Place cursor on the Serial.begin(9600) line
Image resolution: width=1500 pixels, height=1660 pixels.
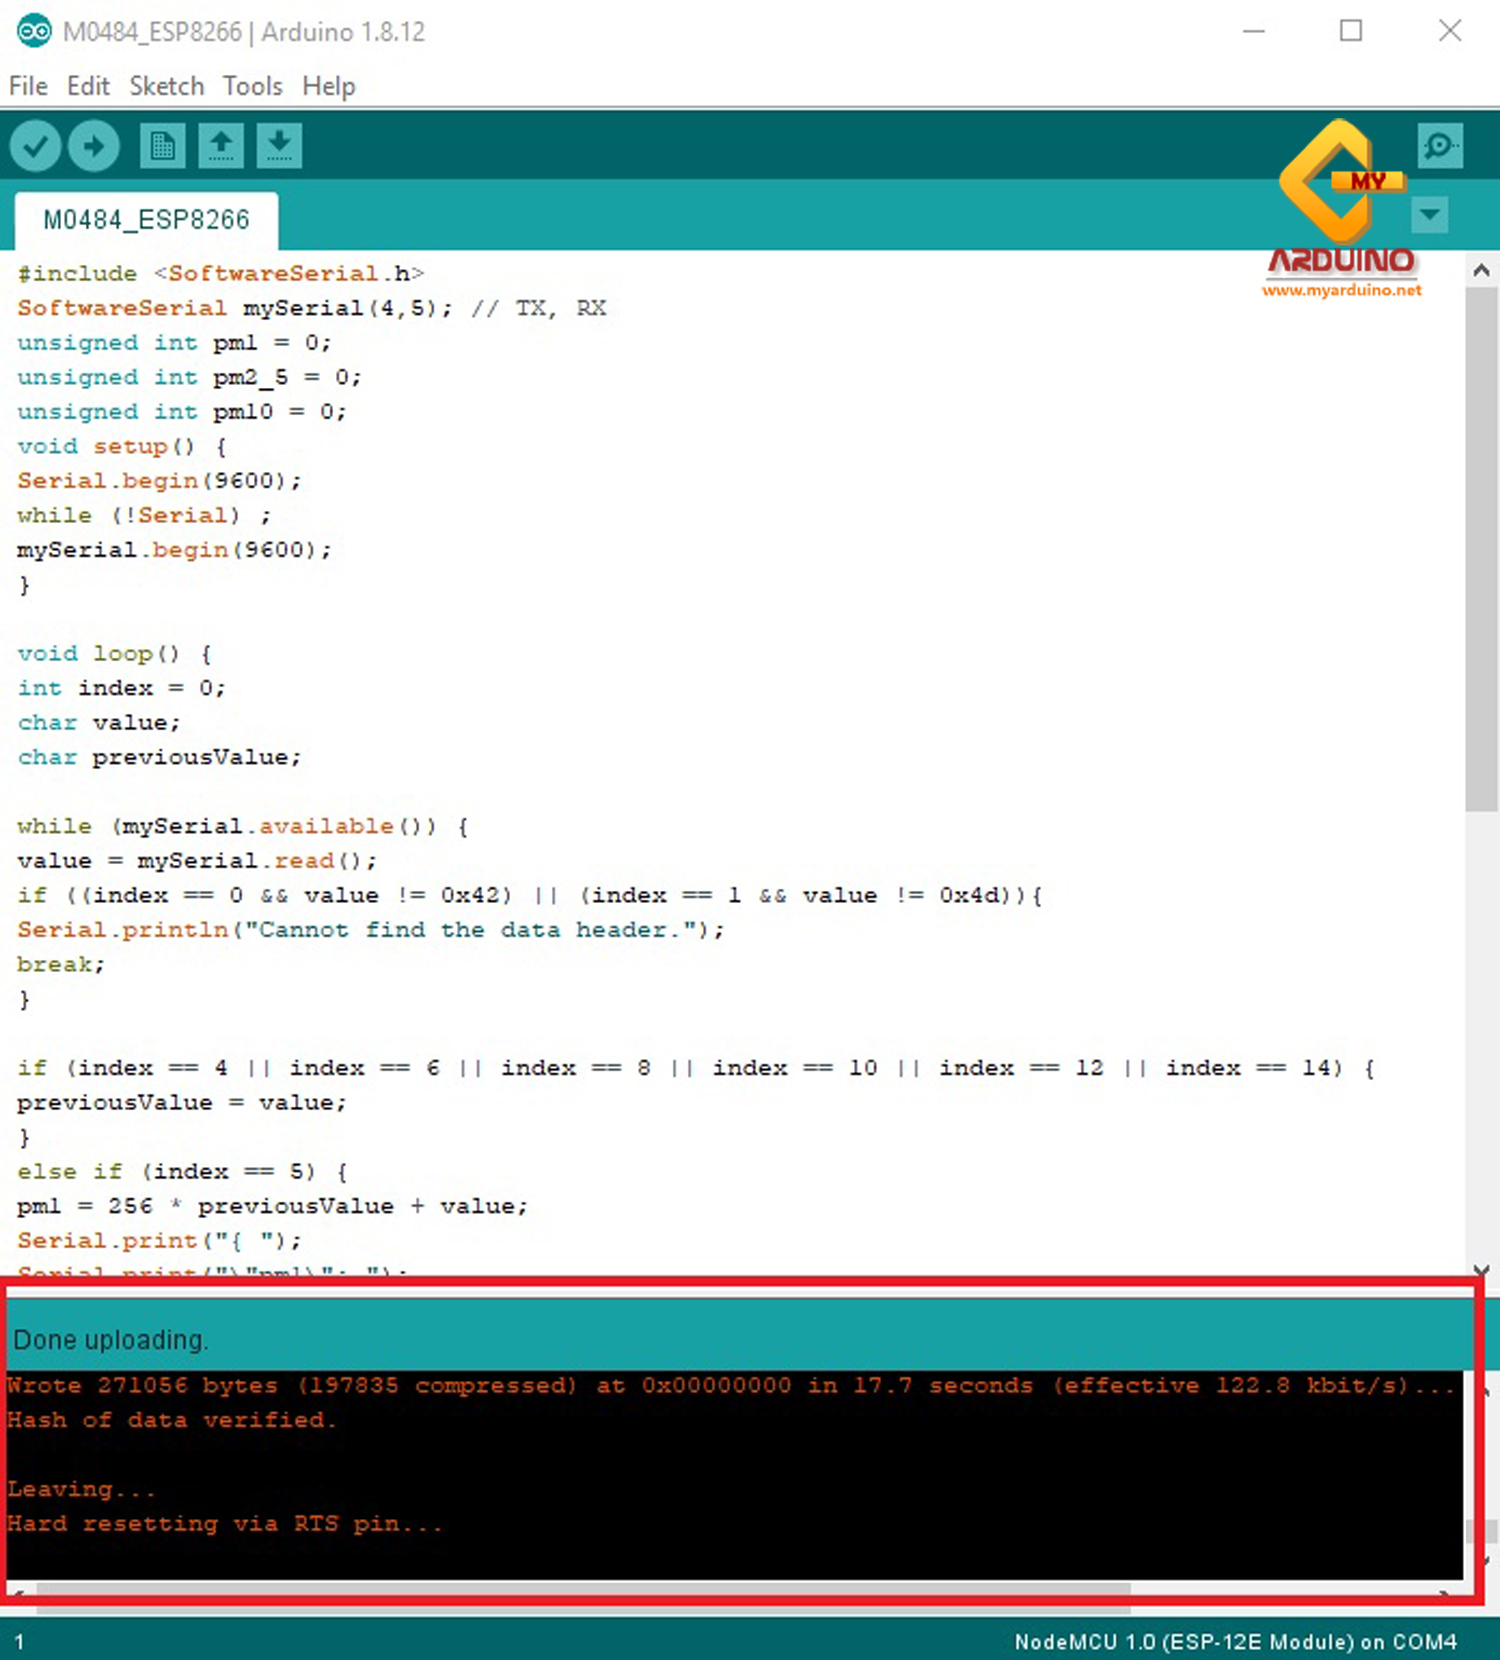coord(158,481)
